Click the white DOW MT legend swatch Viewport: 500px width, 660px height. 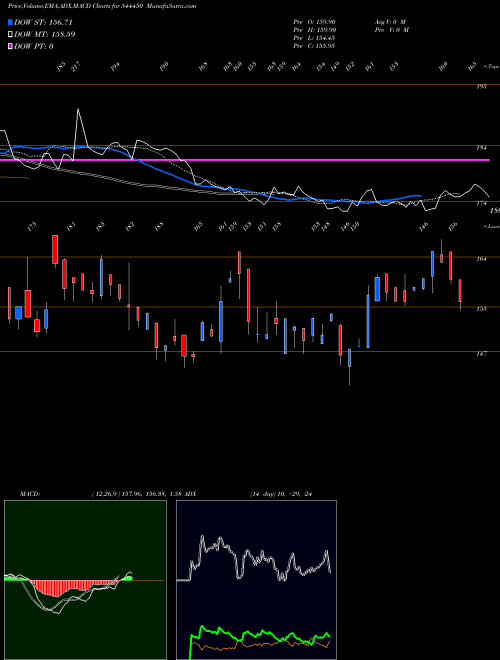tap(10, 35)
